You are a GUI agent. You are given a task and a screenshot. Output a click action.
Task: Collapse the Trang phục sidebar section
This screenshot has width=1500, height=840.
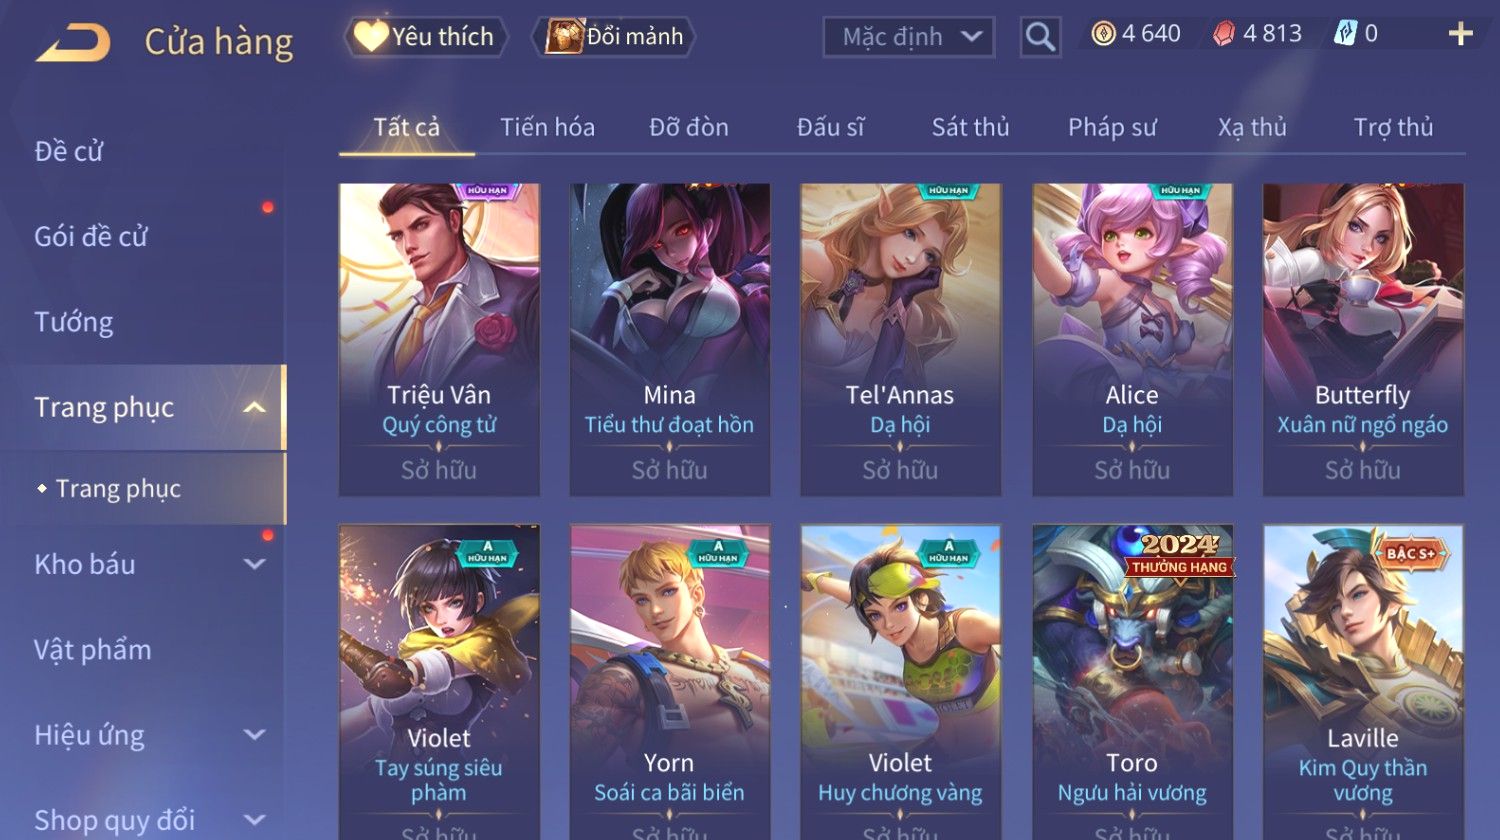[255, 407]
